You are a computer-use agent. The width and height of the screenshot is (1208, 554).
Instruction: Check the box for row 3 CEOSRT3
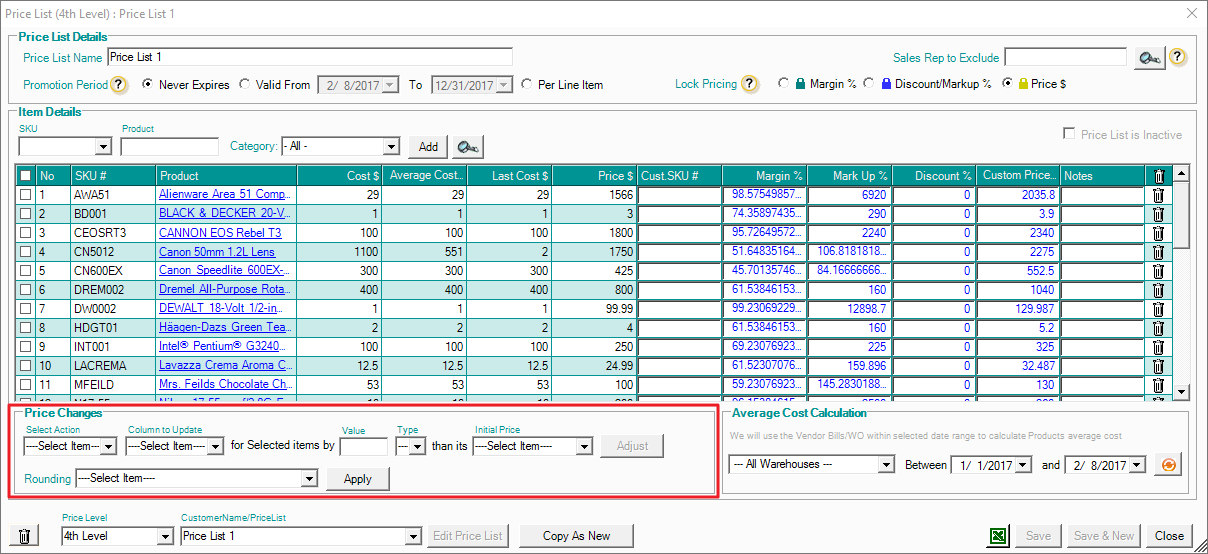point(25,233)
